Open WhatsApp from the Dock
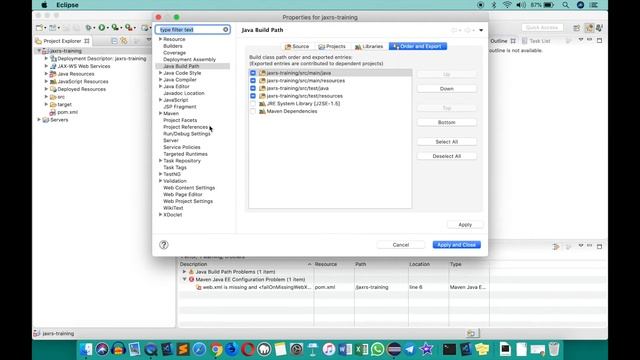The image size is (640, 360). click(378, 349)
